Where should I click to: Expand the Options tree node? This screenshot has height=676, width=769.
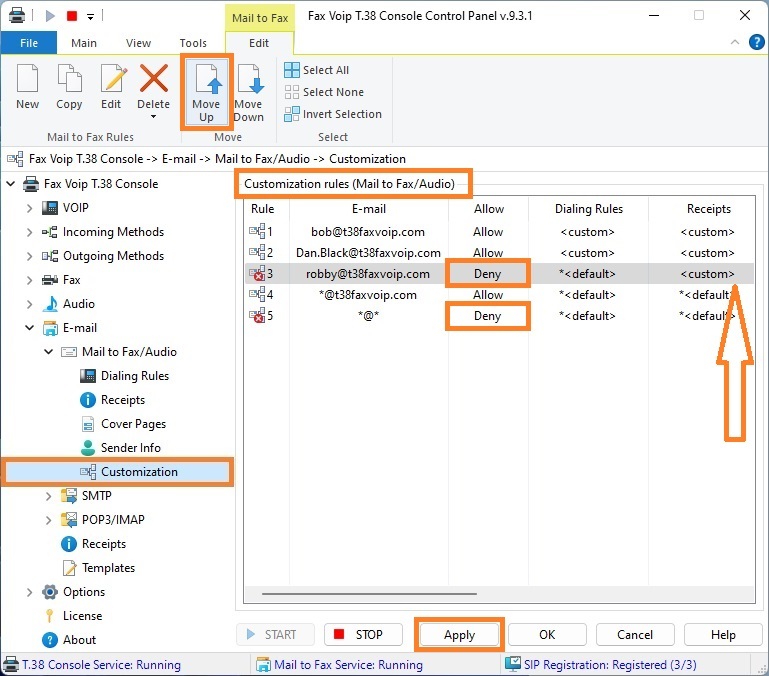[29, 592]
